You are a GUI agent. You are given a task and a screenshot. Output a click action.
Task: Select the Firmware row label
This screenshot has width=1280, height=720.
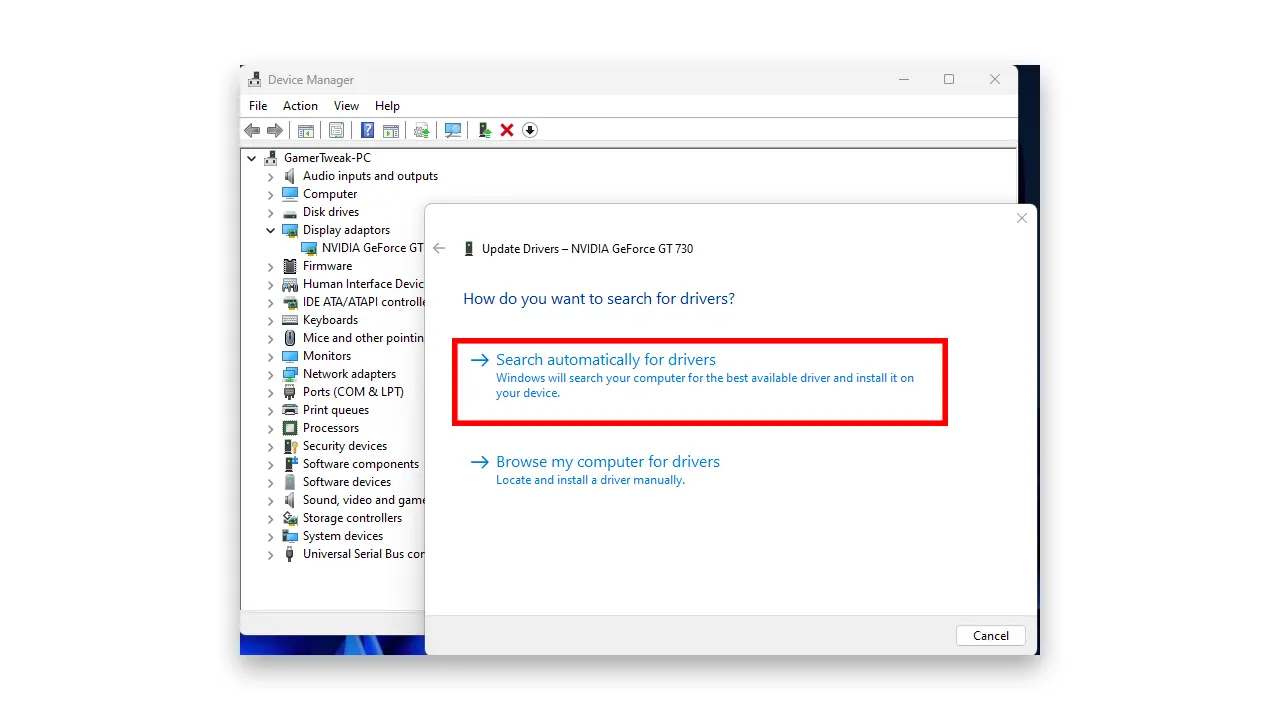(328, 266)
